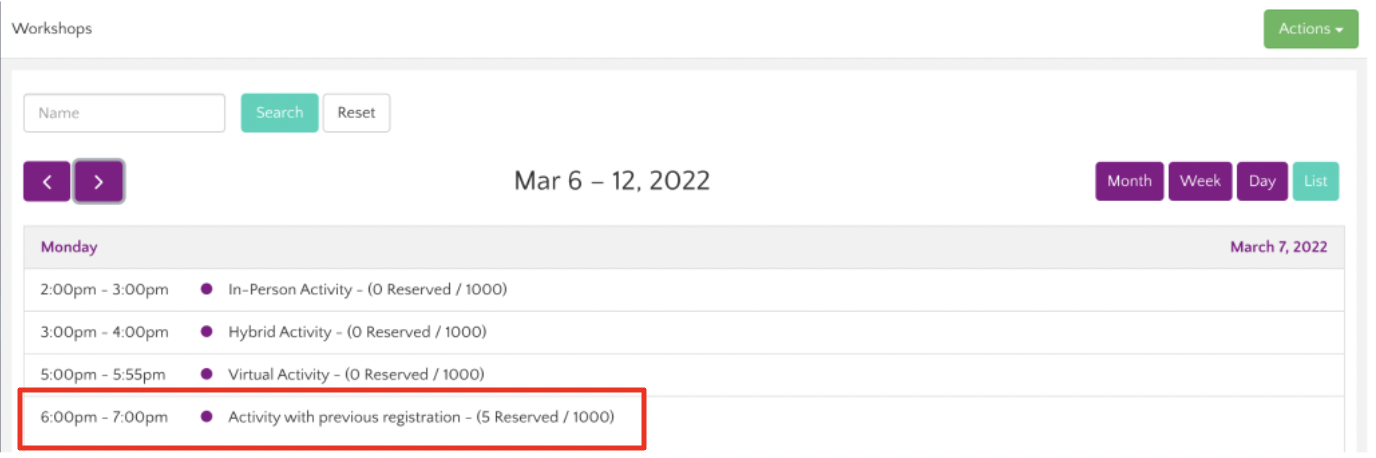The width and height of the screenshot is (1376, 458).
Task: Click the Monday day header
Action: click(69, 247)
